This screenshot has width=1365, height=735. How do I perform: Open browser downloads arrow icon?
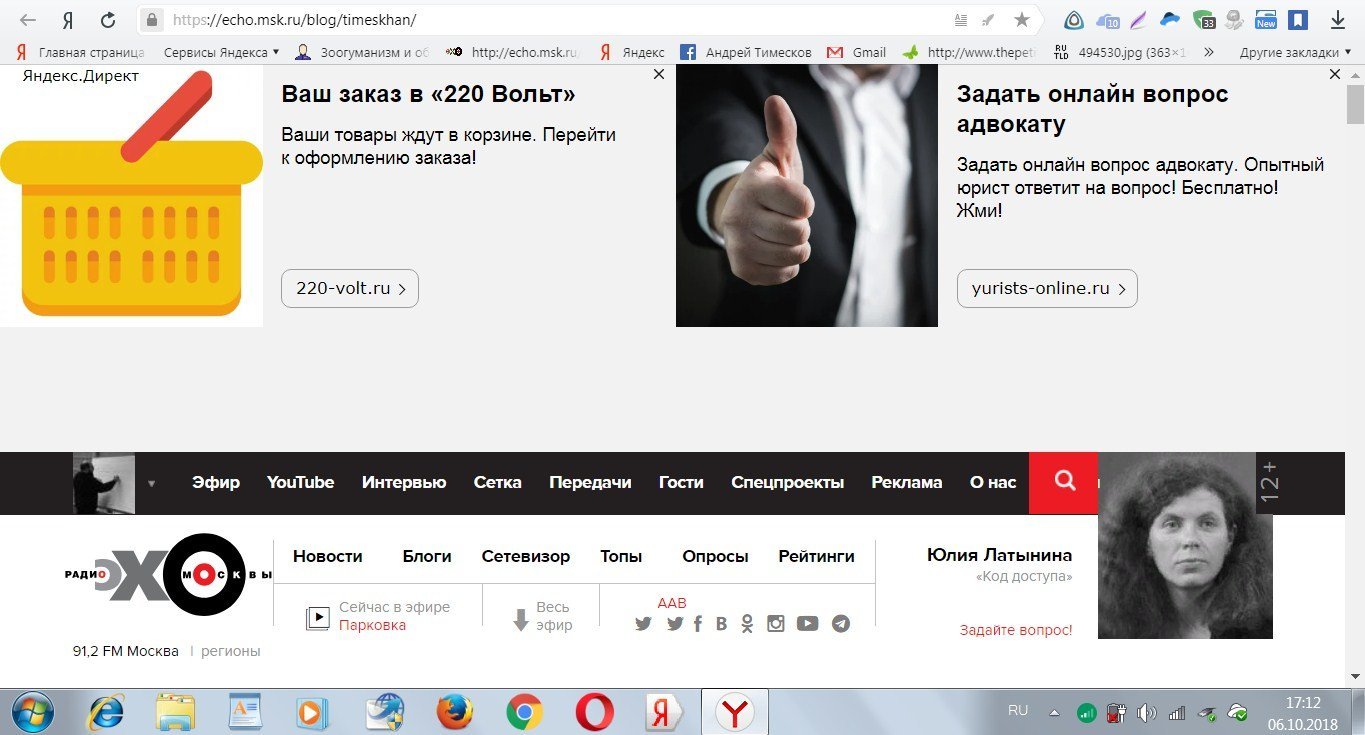coord(1338,20)
